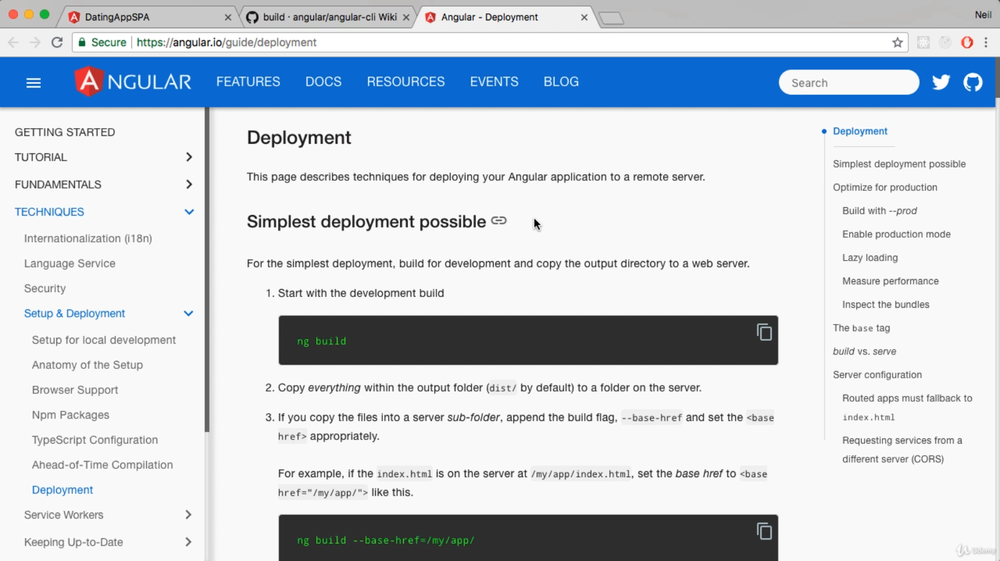Jump to build vs. serve section

click(x=864, y=351)
